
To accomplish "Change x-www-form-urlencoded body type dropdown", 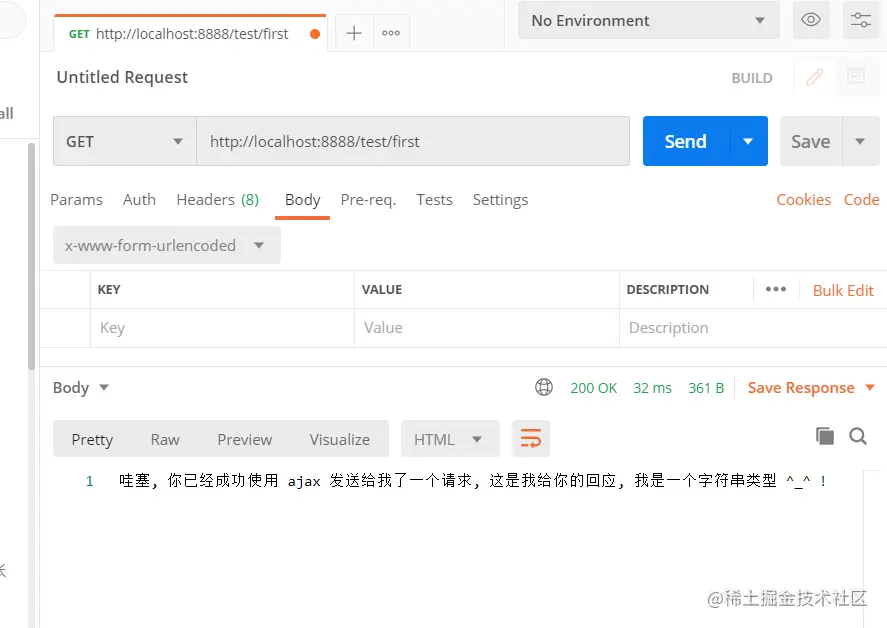I will [x=167, y=246].
